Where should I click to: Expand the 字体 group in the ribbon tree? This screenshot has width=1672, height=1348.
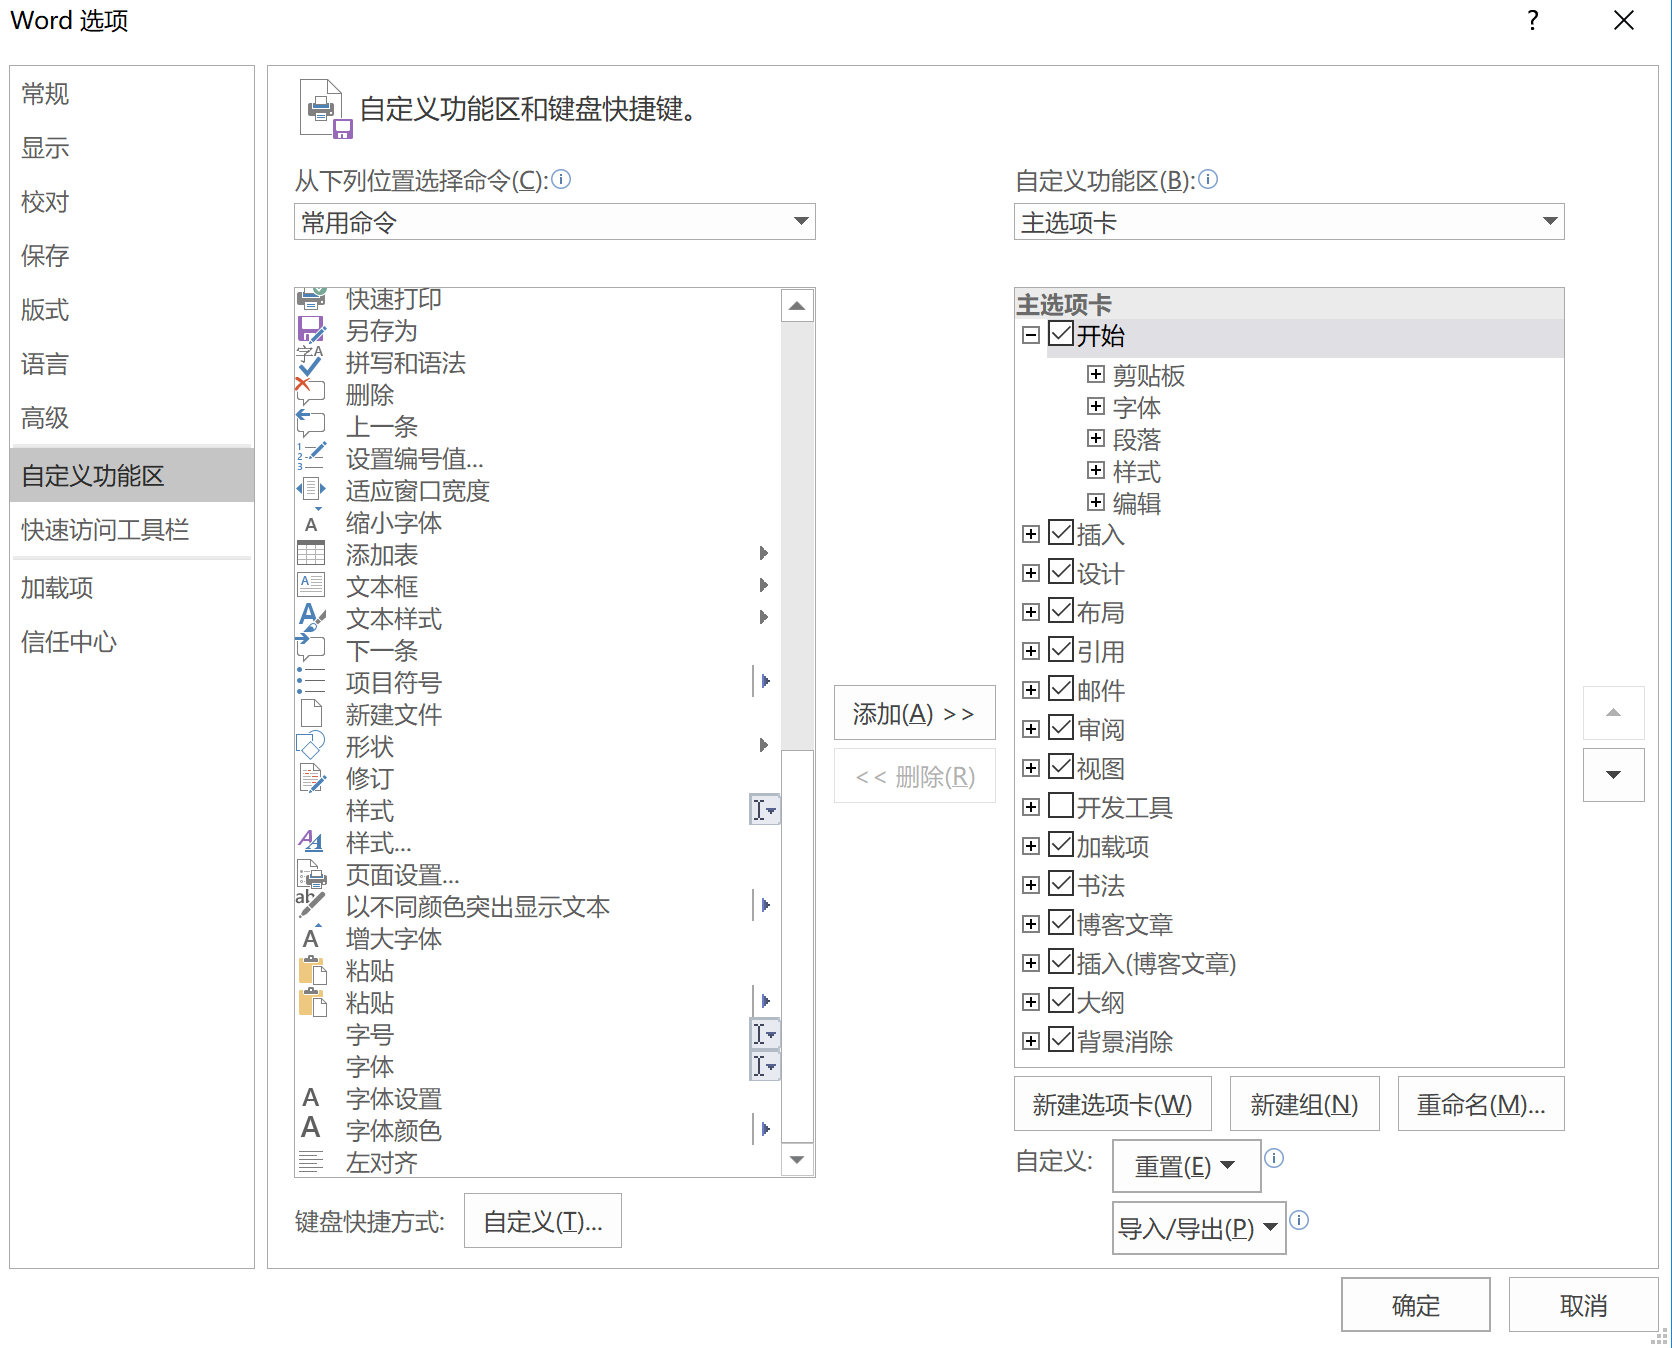tap(1096, 407)
